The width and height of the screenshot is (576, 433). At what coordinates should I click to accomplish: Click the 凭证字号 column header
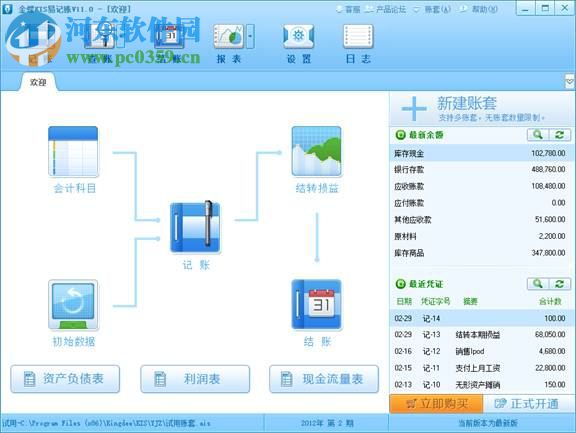pos(435,302)
